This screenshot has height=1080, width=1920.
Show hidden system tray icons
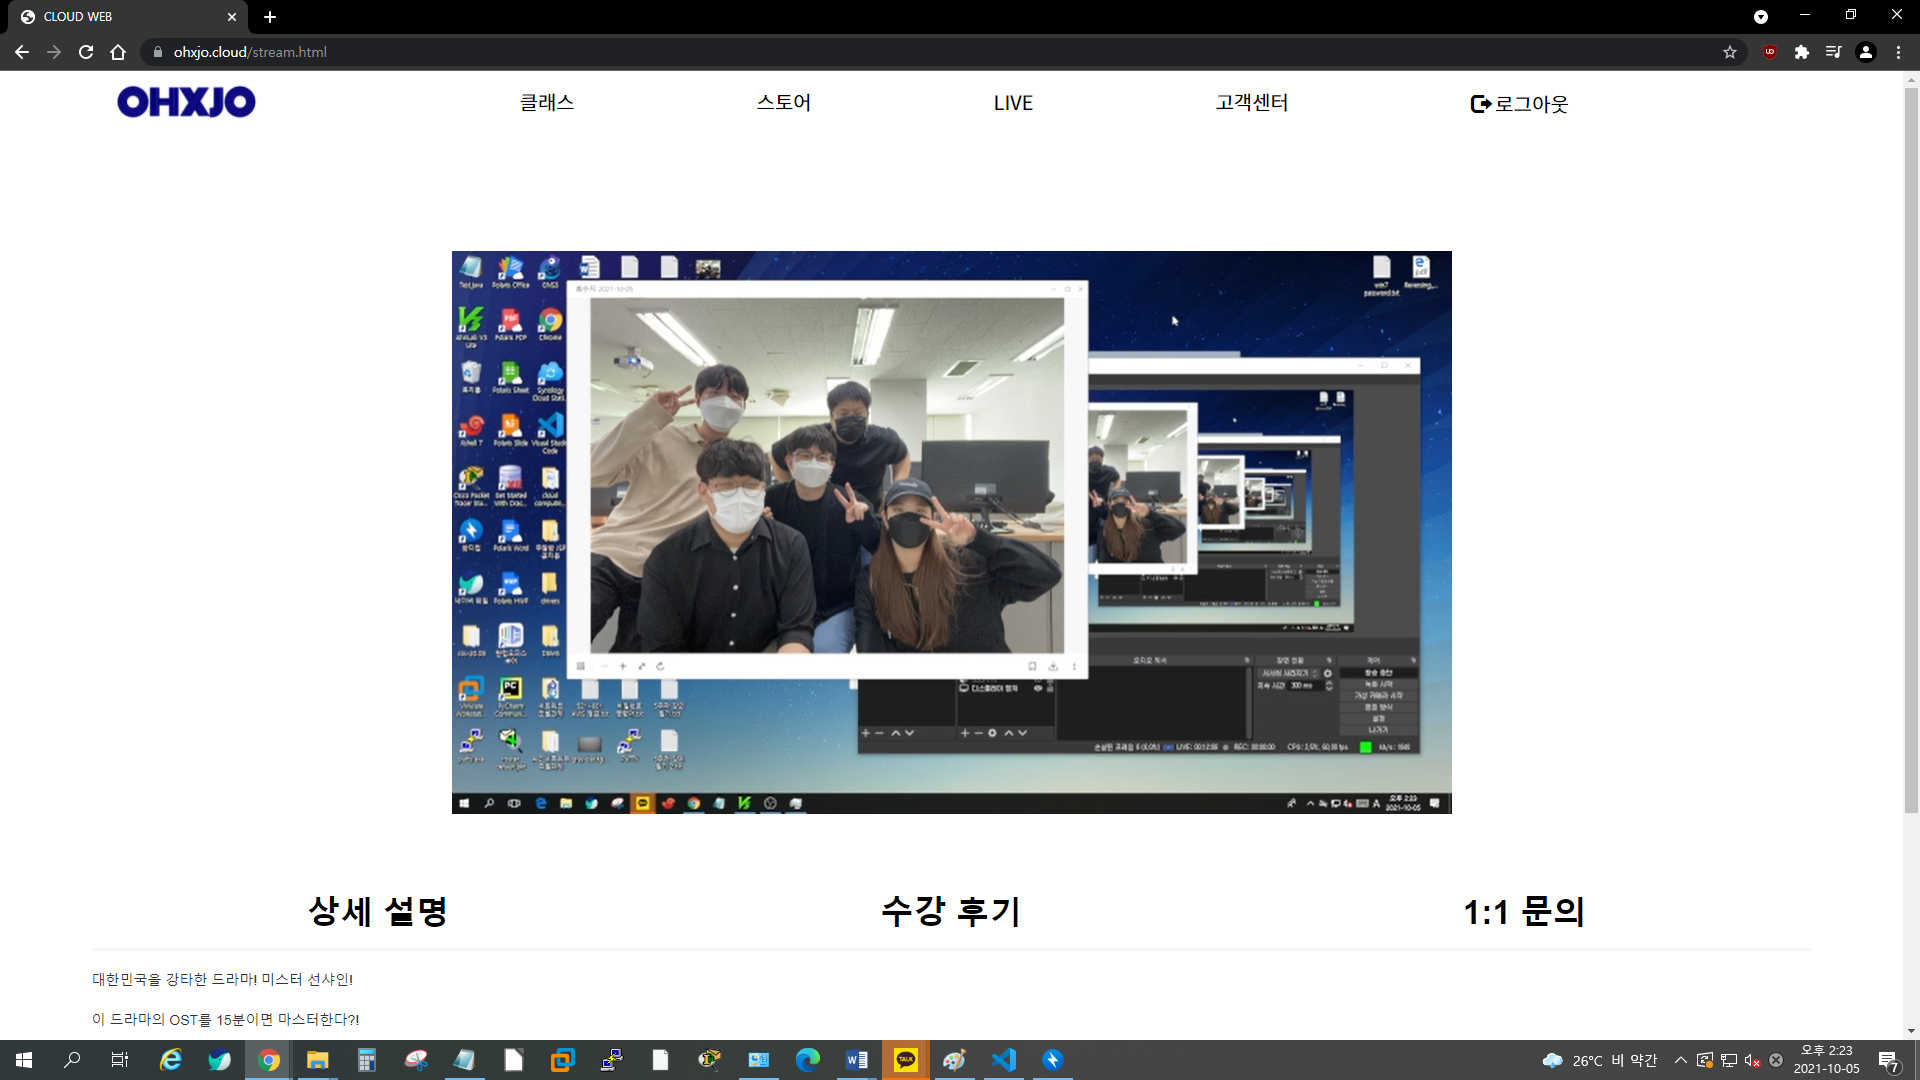point(1681,1060)
